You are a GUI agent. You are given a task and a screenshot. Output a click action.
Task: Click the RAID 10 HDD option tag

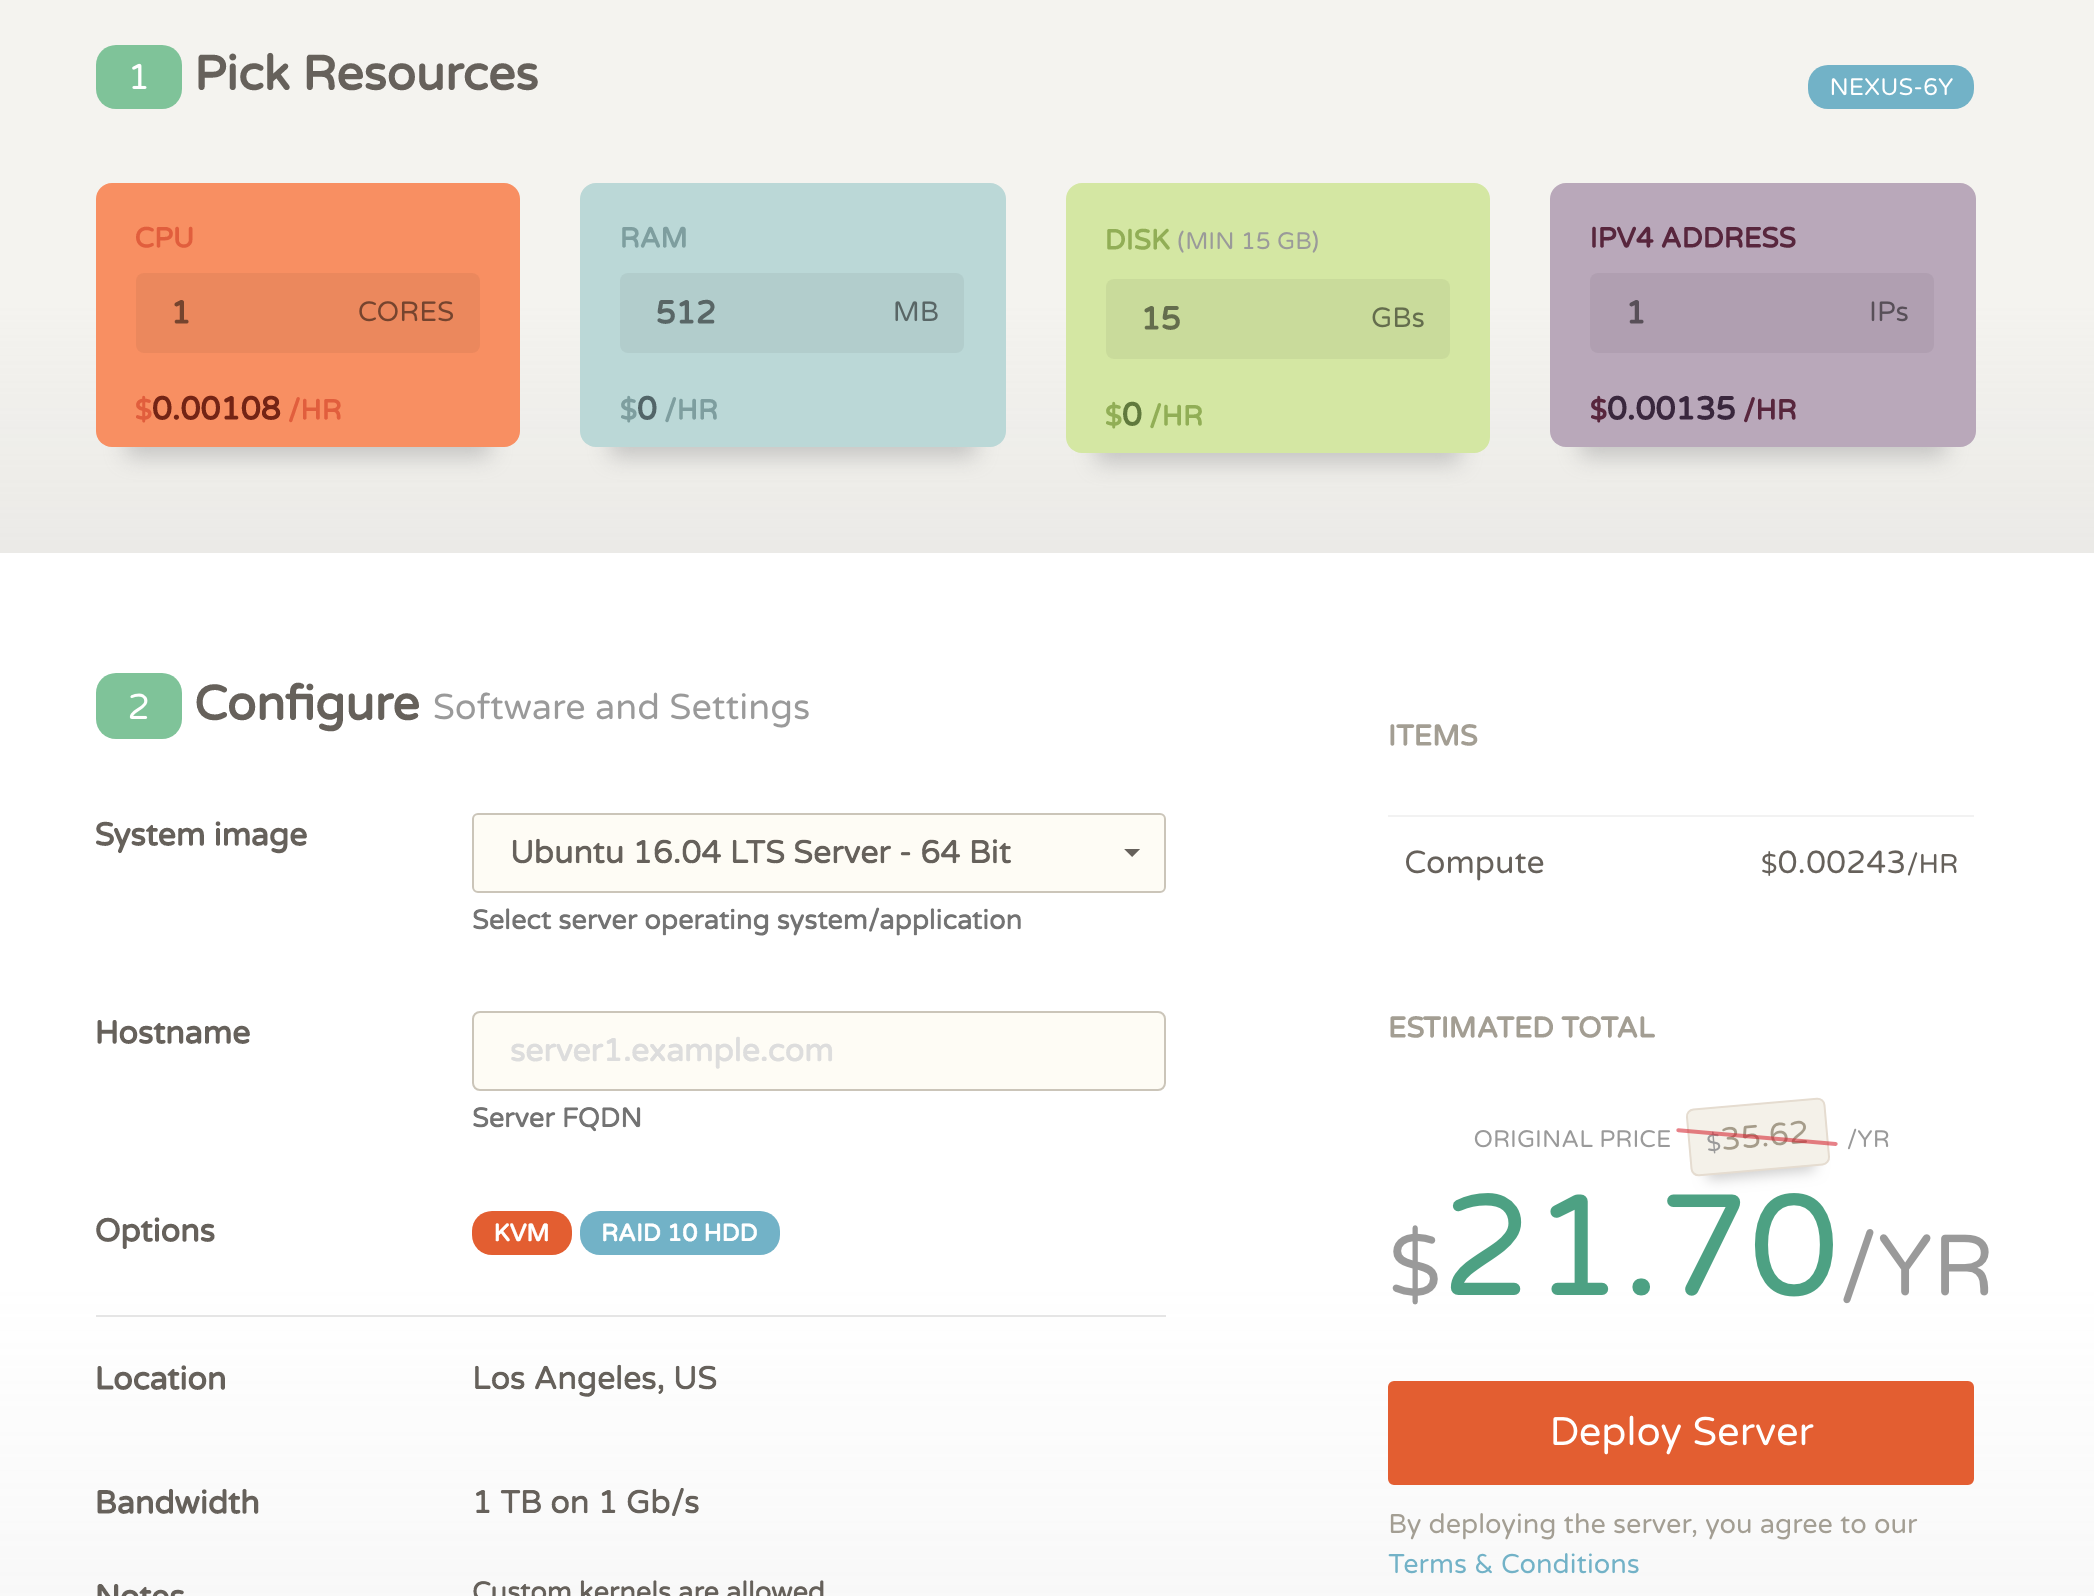point(679,1232)
